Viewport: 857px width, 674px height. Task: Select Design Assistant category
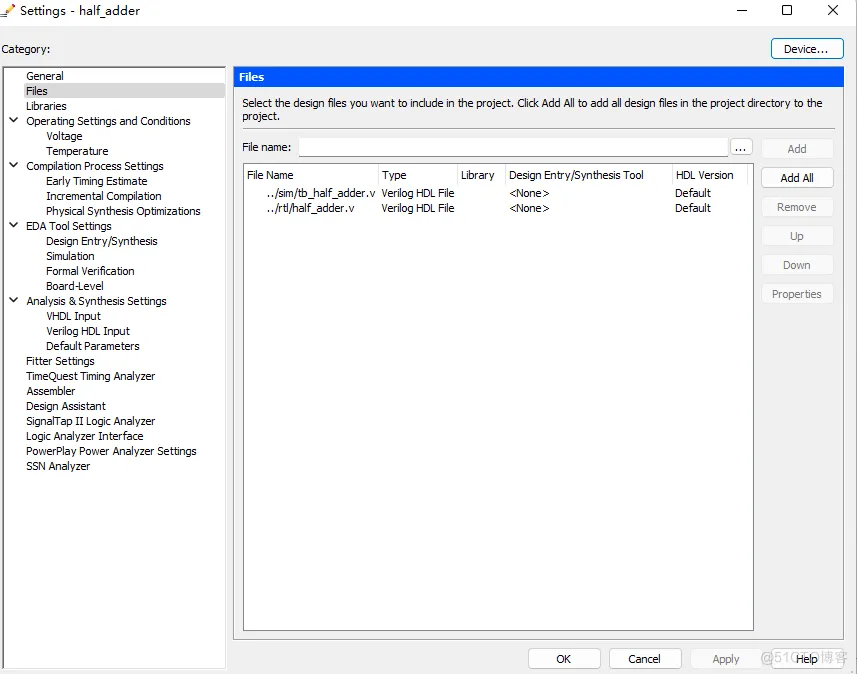(66, 406)
